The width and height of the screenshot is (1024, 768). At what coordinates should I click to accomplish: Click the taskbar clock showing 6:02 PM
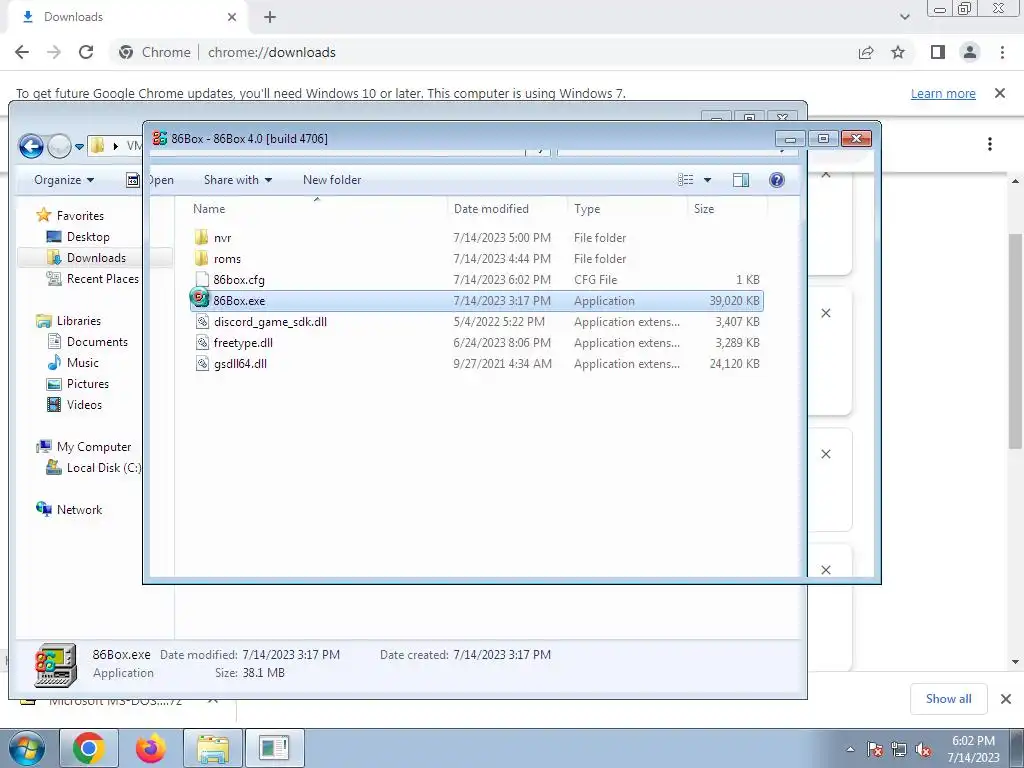973,749
